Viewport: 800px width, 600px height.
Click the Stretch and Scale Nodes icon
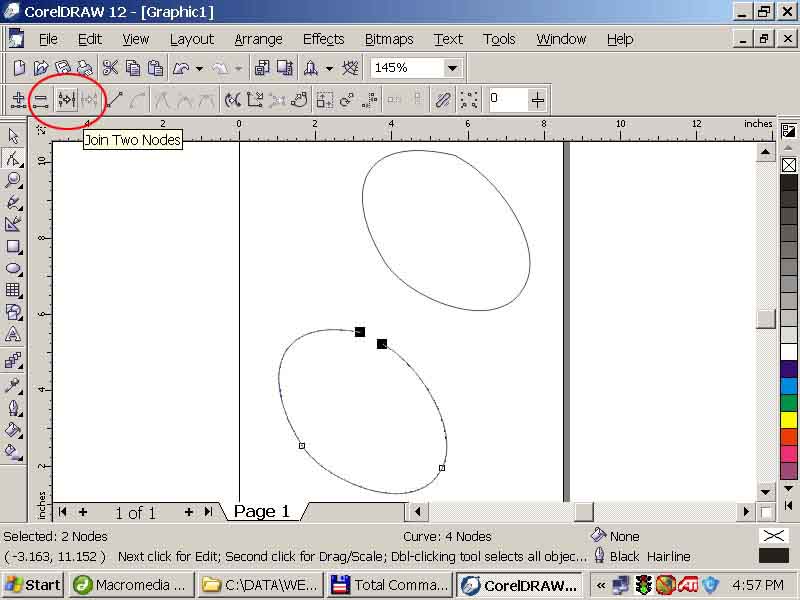point(324,100)
